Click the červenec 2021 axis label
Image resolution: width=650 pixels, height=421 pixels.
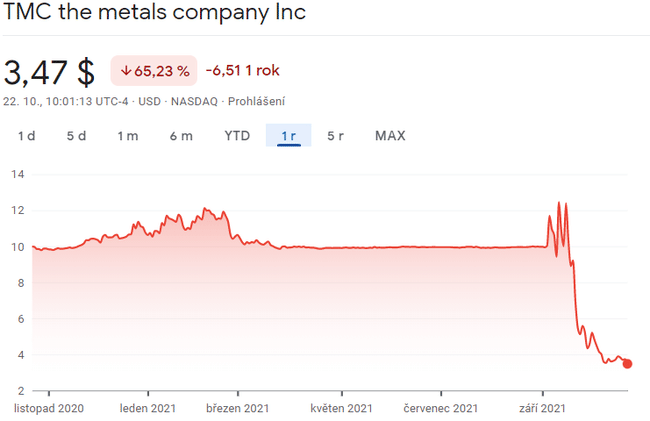coord(441,408)
